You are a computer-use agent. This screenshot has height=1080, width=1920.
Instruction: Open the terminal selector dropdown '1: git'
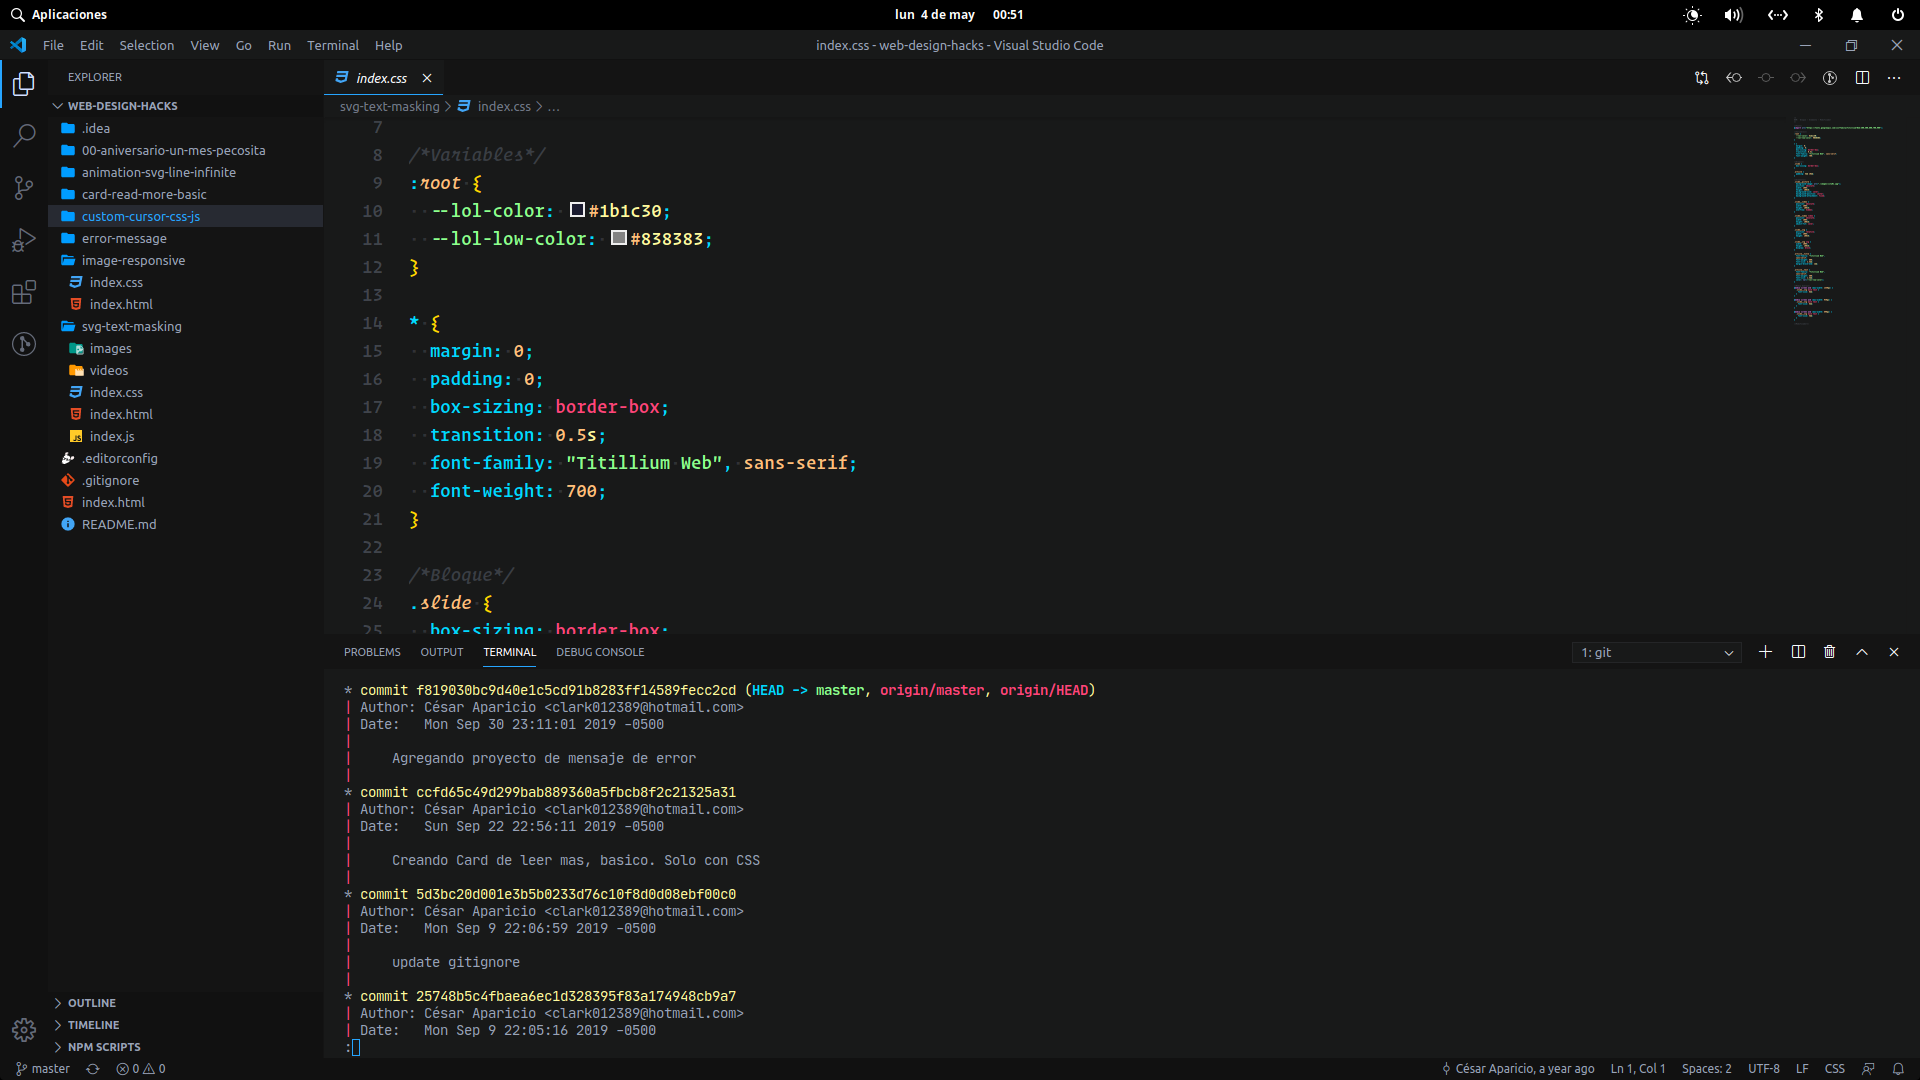1656,653
